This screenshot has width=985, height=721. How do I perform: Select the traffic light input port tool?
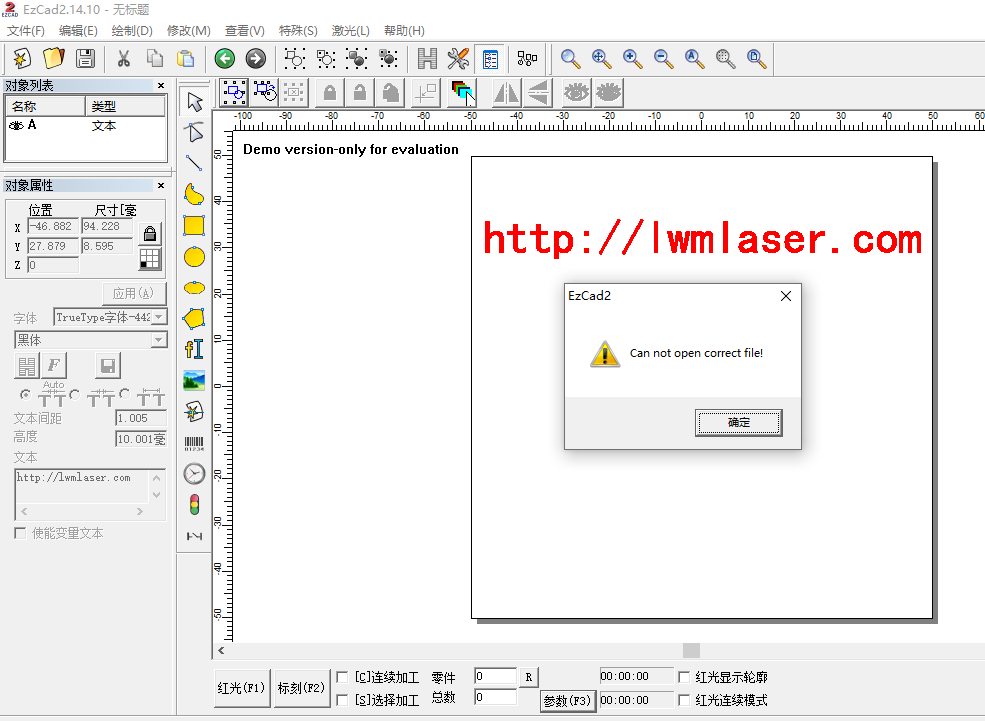(195, 505)
